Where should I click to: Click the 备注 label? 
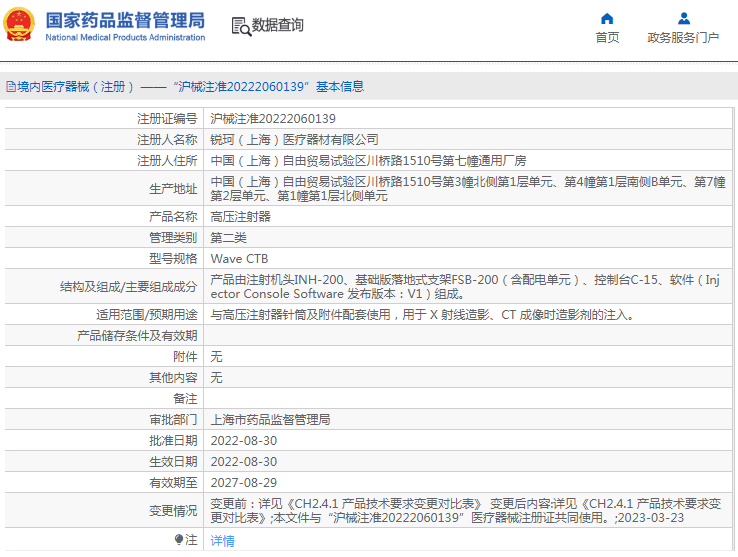(185, 399)
